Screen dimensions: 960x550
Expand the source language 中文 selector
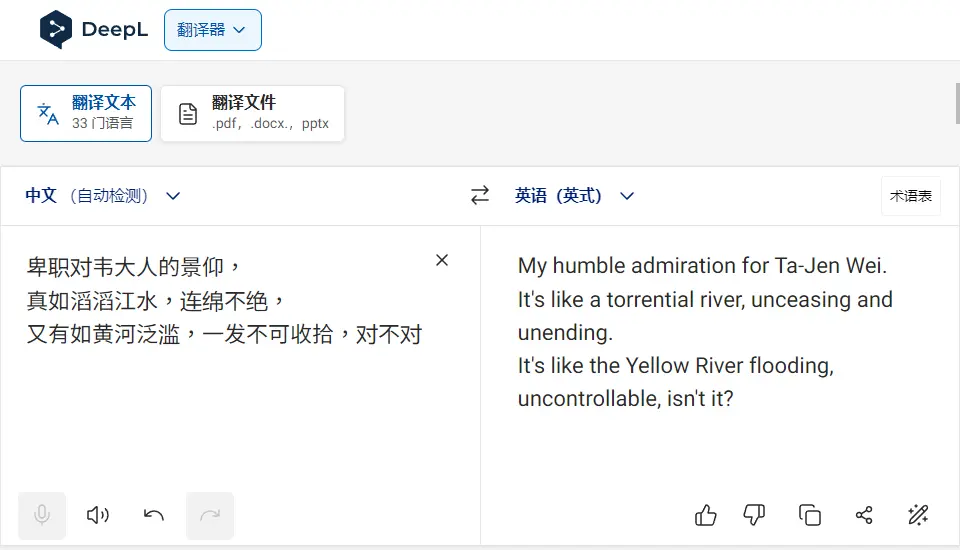[103, 196]
